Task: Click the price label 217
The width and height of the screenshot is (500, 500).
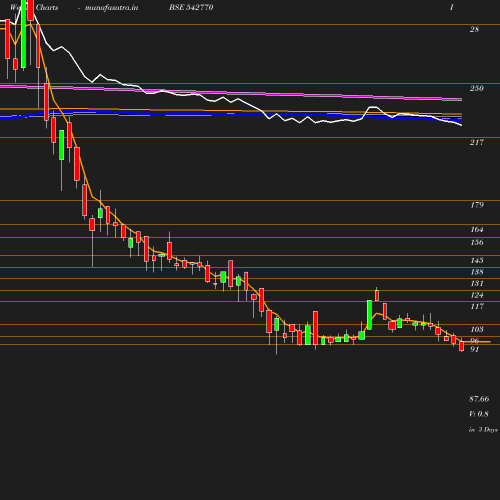Action: click(477, 142)
